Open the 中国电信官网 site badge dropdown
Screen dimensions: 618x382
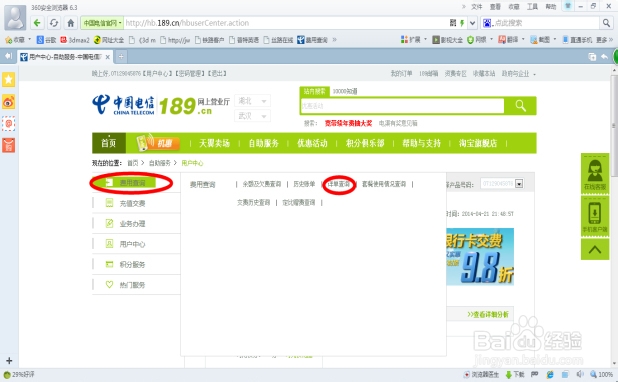tap(102, 23)
